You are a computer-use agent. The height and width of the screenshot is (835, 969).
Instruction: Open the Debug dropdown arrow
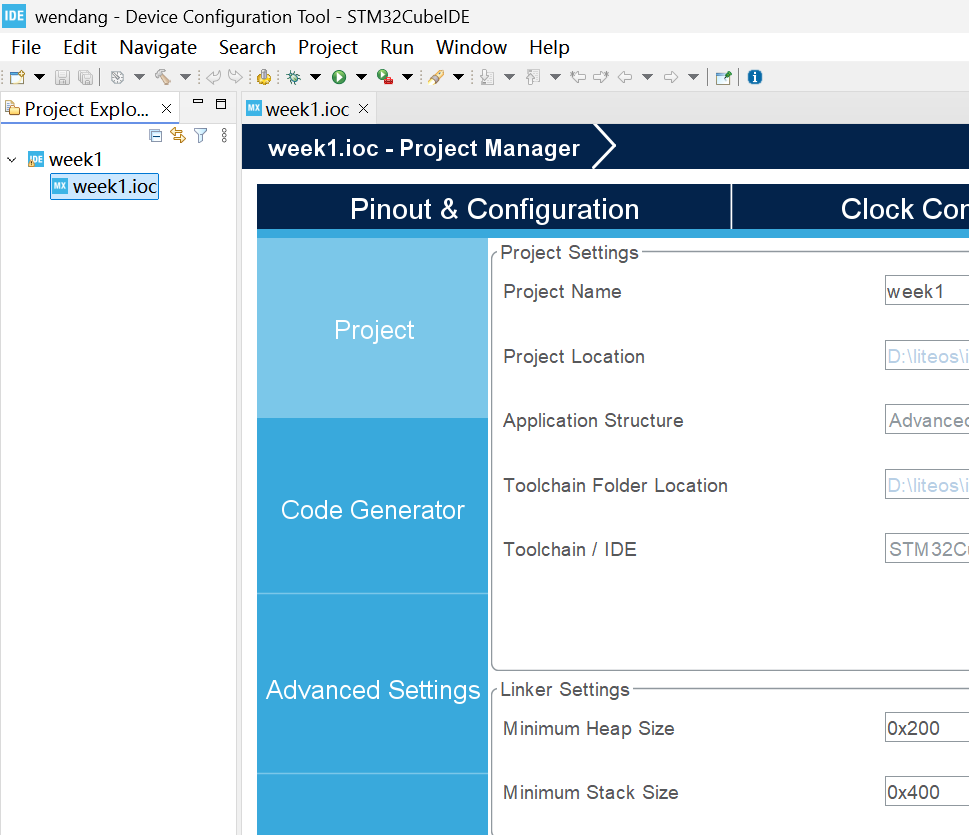pos(315,77)
